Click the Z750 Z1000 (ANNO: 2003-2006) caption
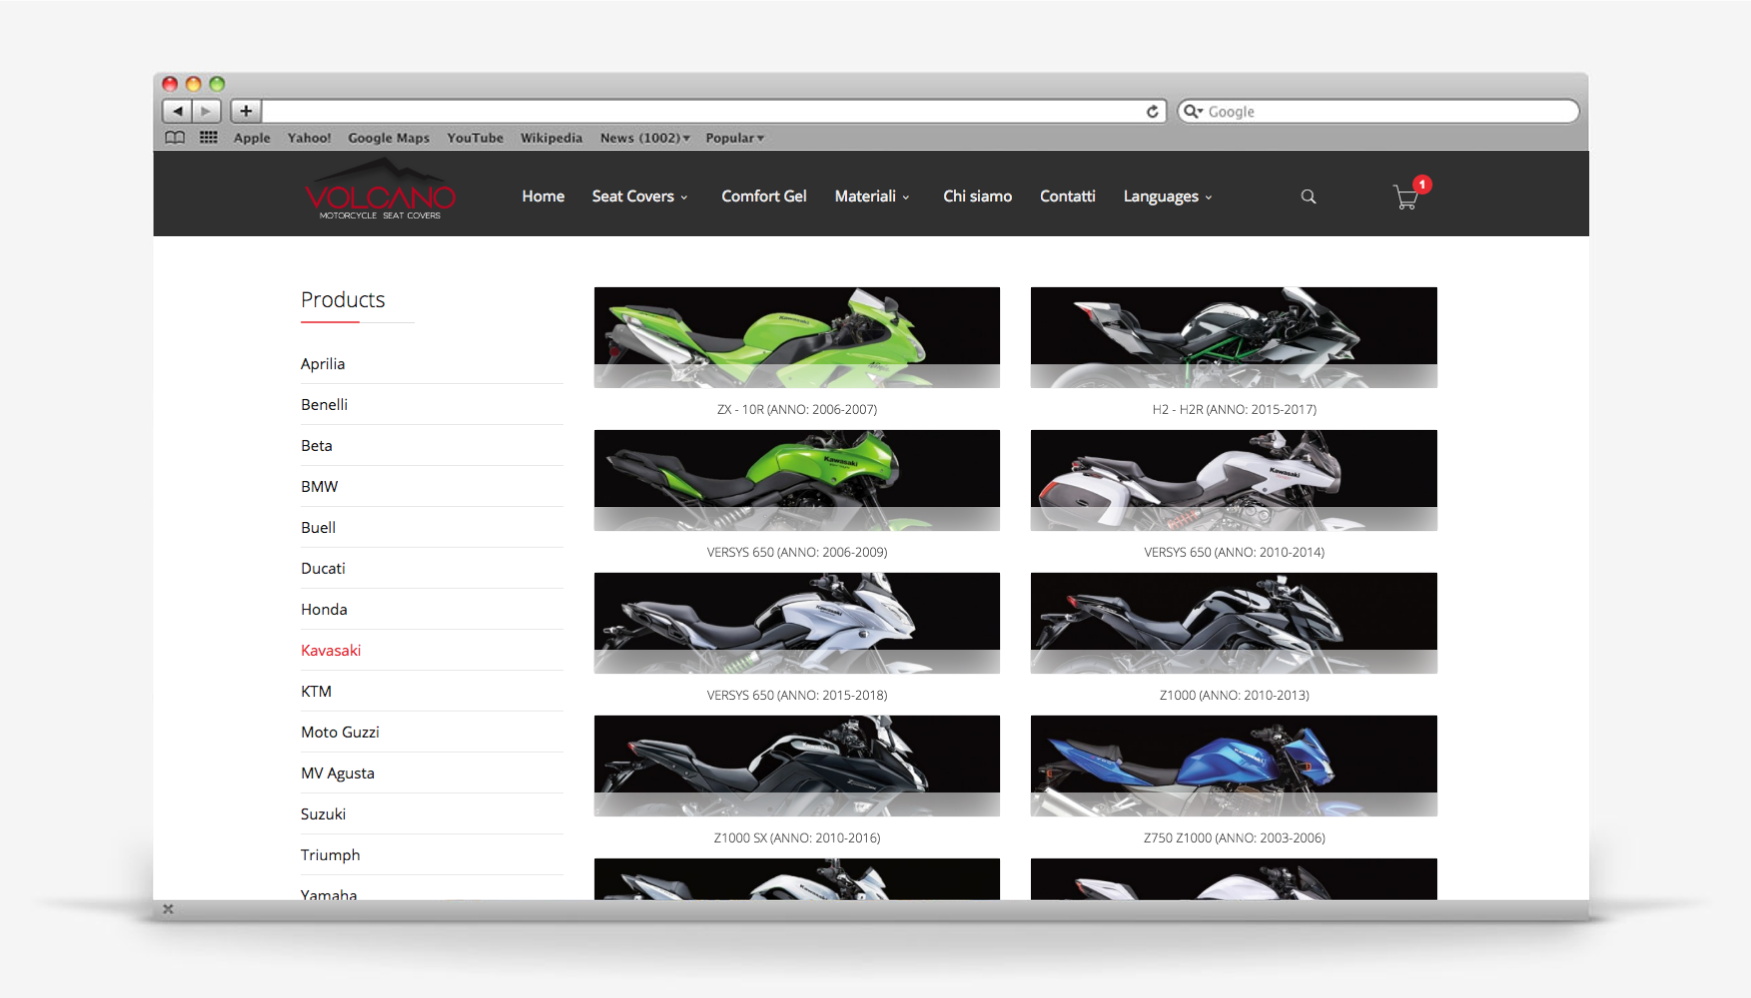The height and width of the screenshot is (998, 1751). click(1234, 839)
